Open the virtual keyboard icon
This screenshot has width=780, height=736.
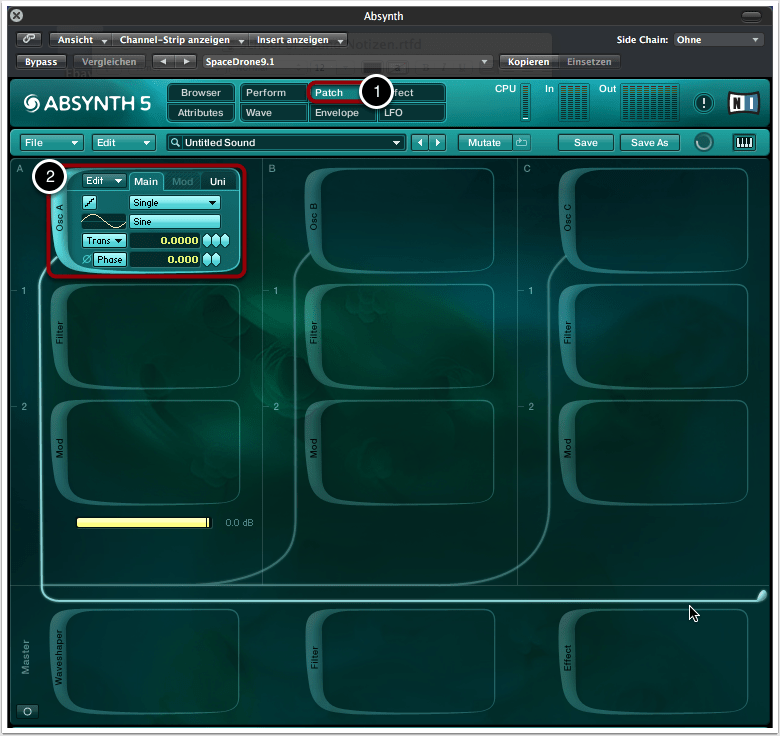745,142
